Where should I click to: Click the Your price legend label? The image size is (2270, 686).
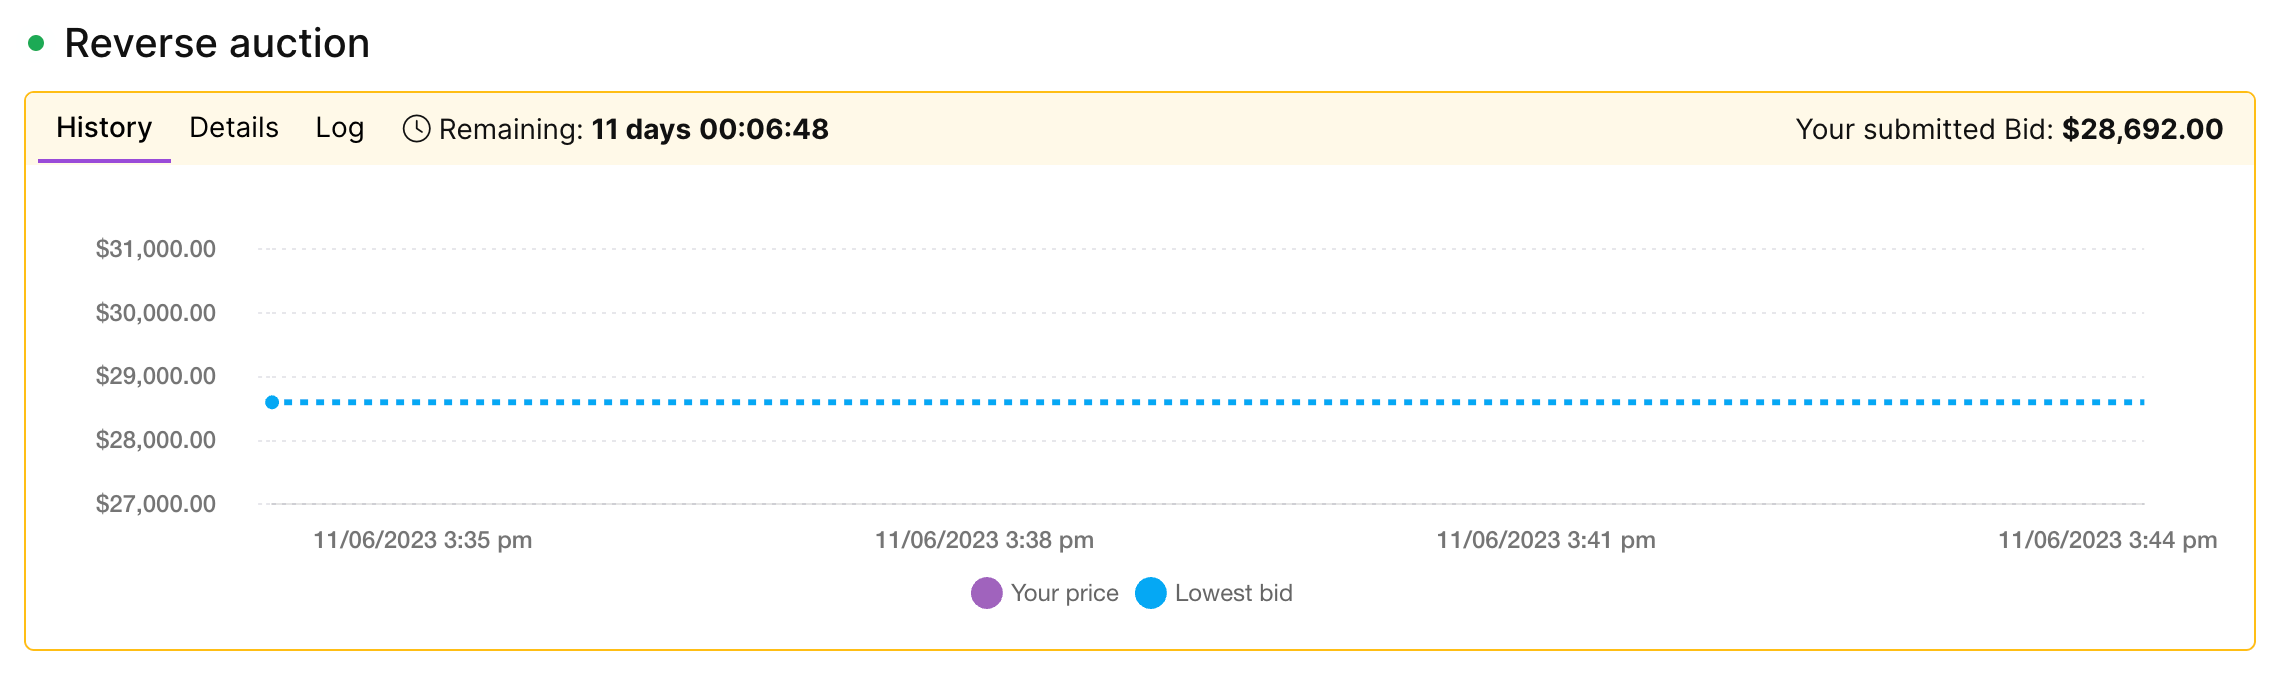click(x=1064, y=593)
